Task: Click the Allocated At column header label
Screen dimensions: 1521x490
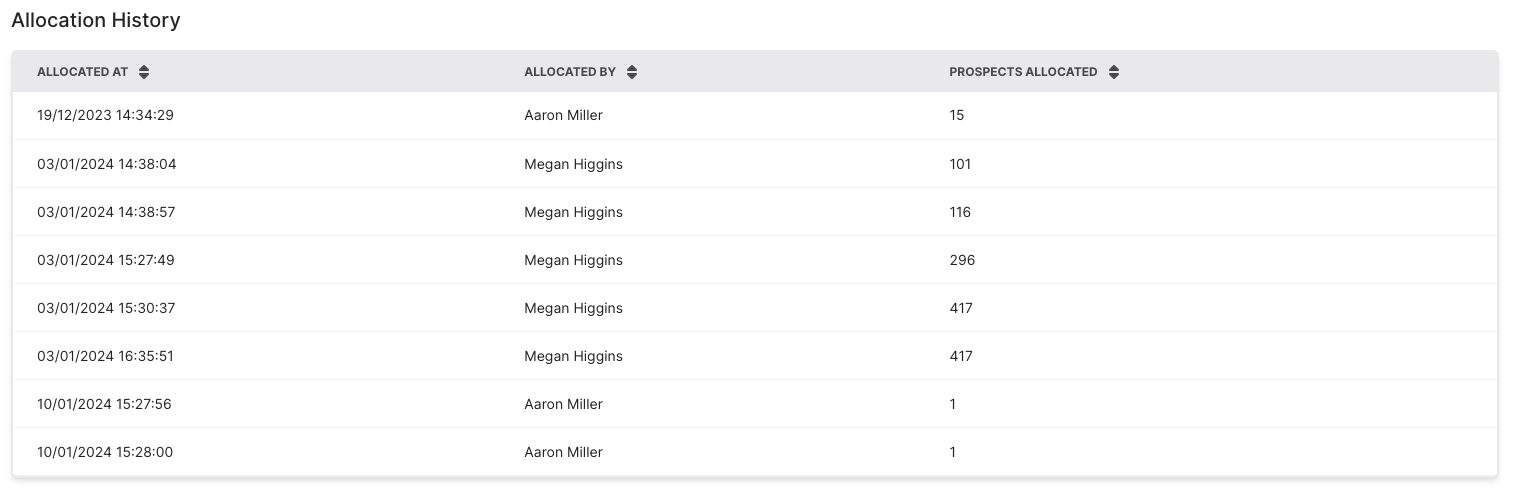Action: pos(82,72)
